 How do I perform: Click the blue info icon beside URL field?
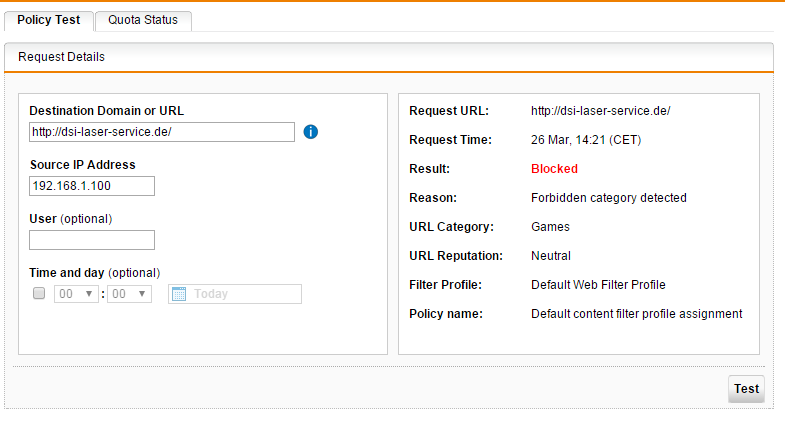click(x=310, y=132)
